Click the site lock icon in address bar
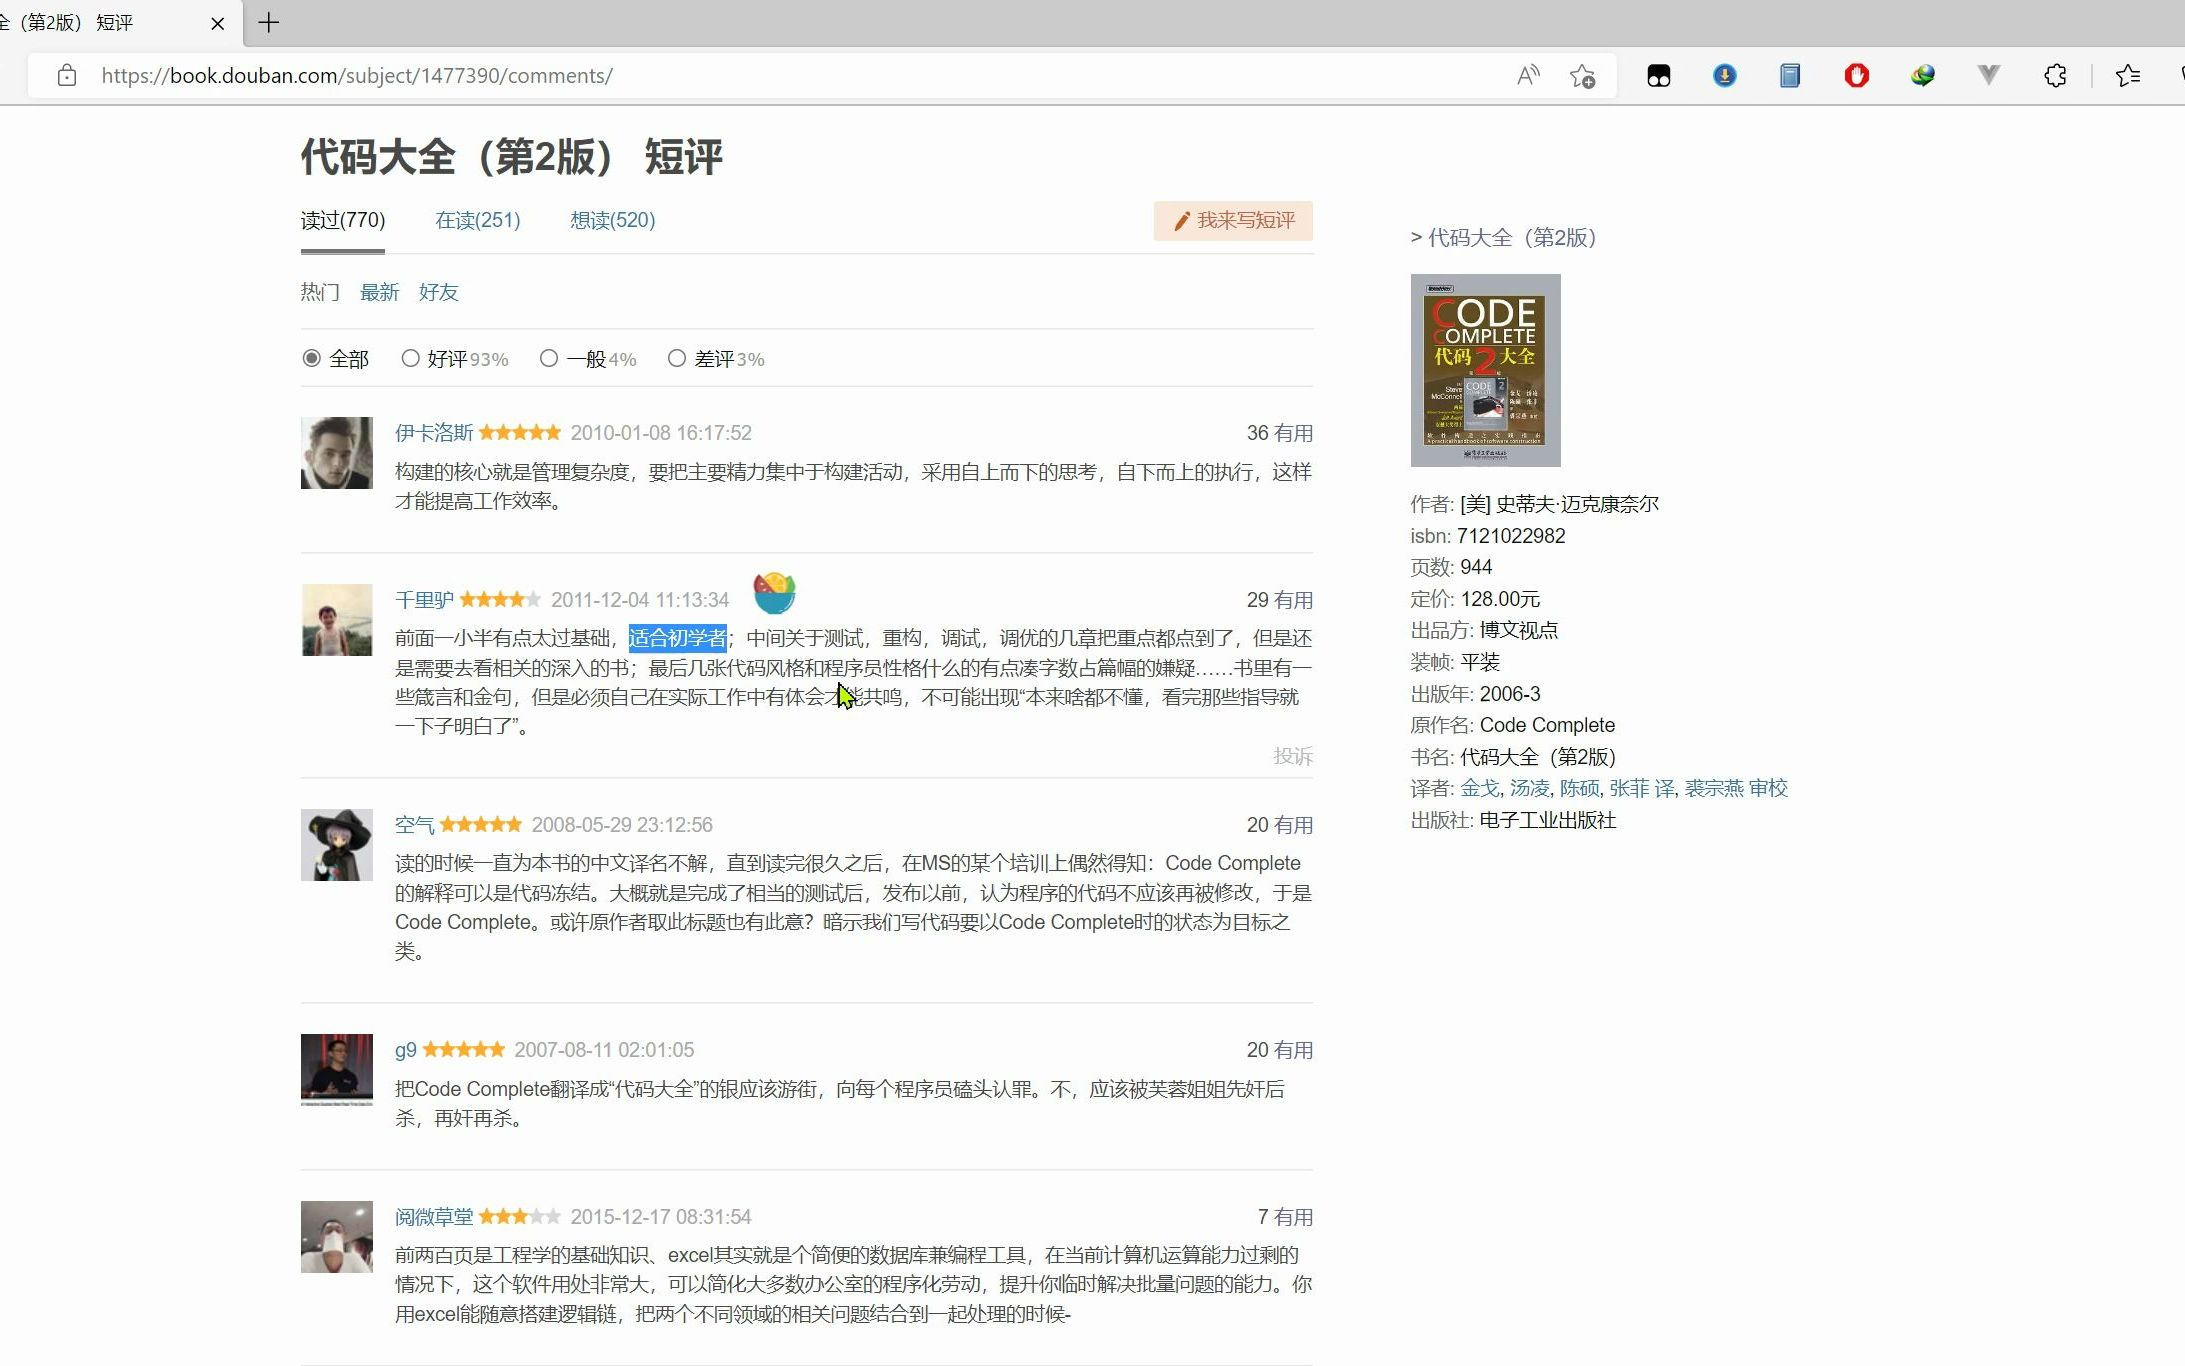The width and height of the screenshot is (2185, 1366). click(67, 76)
